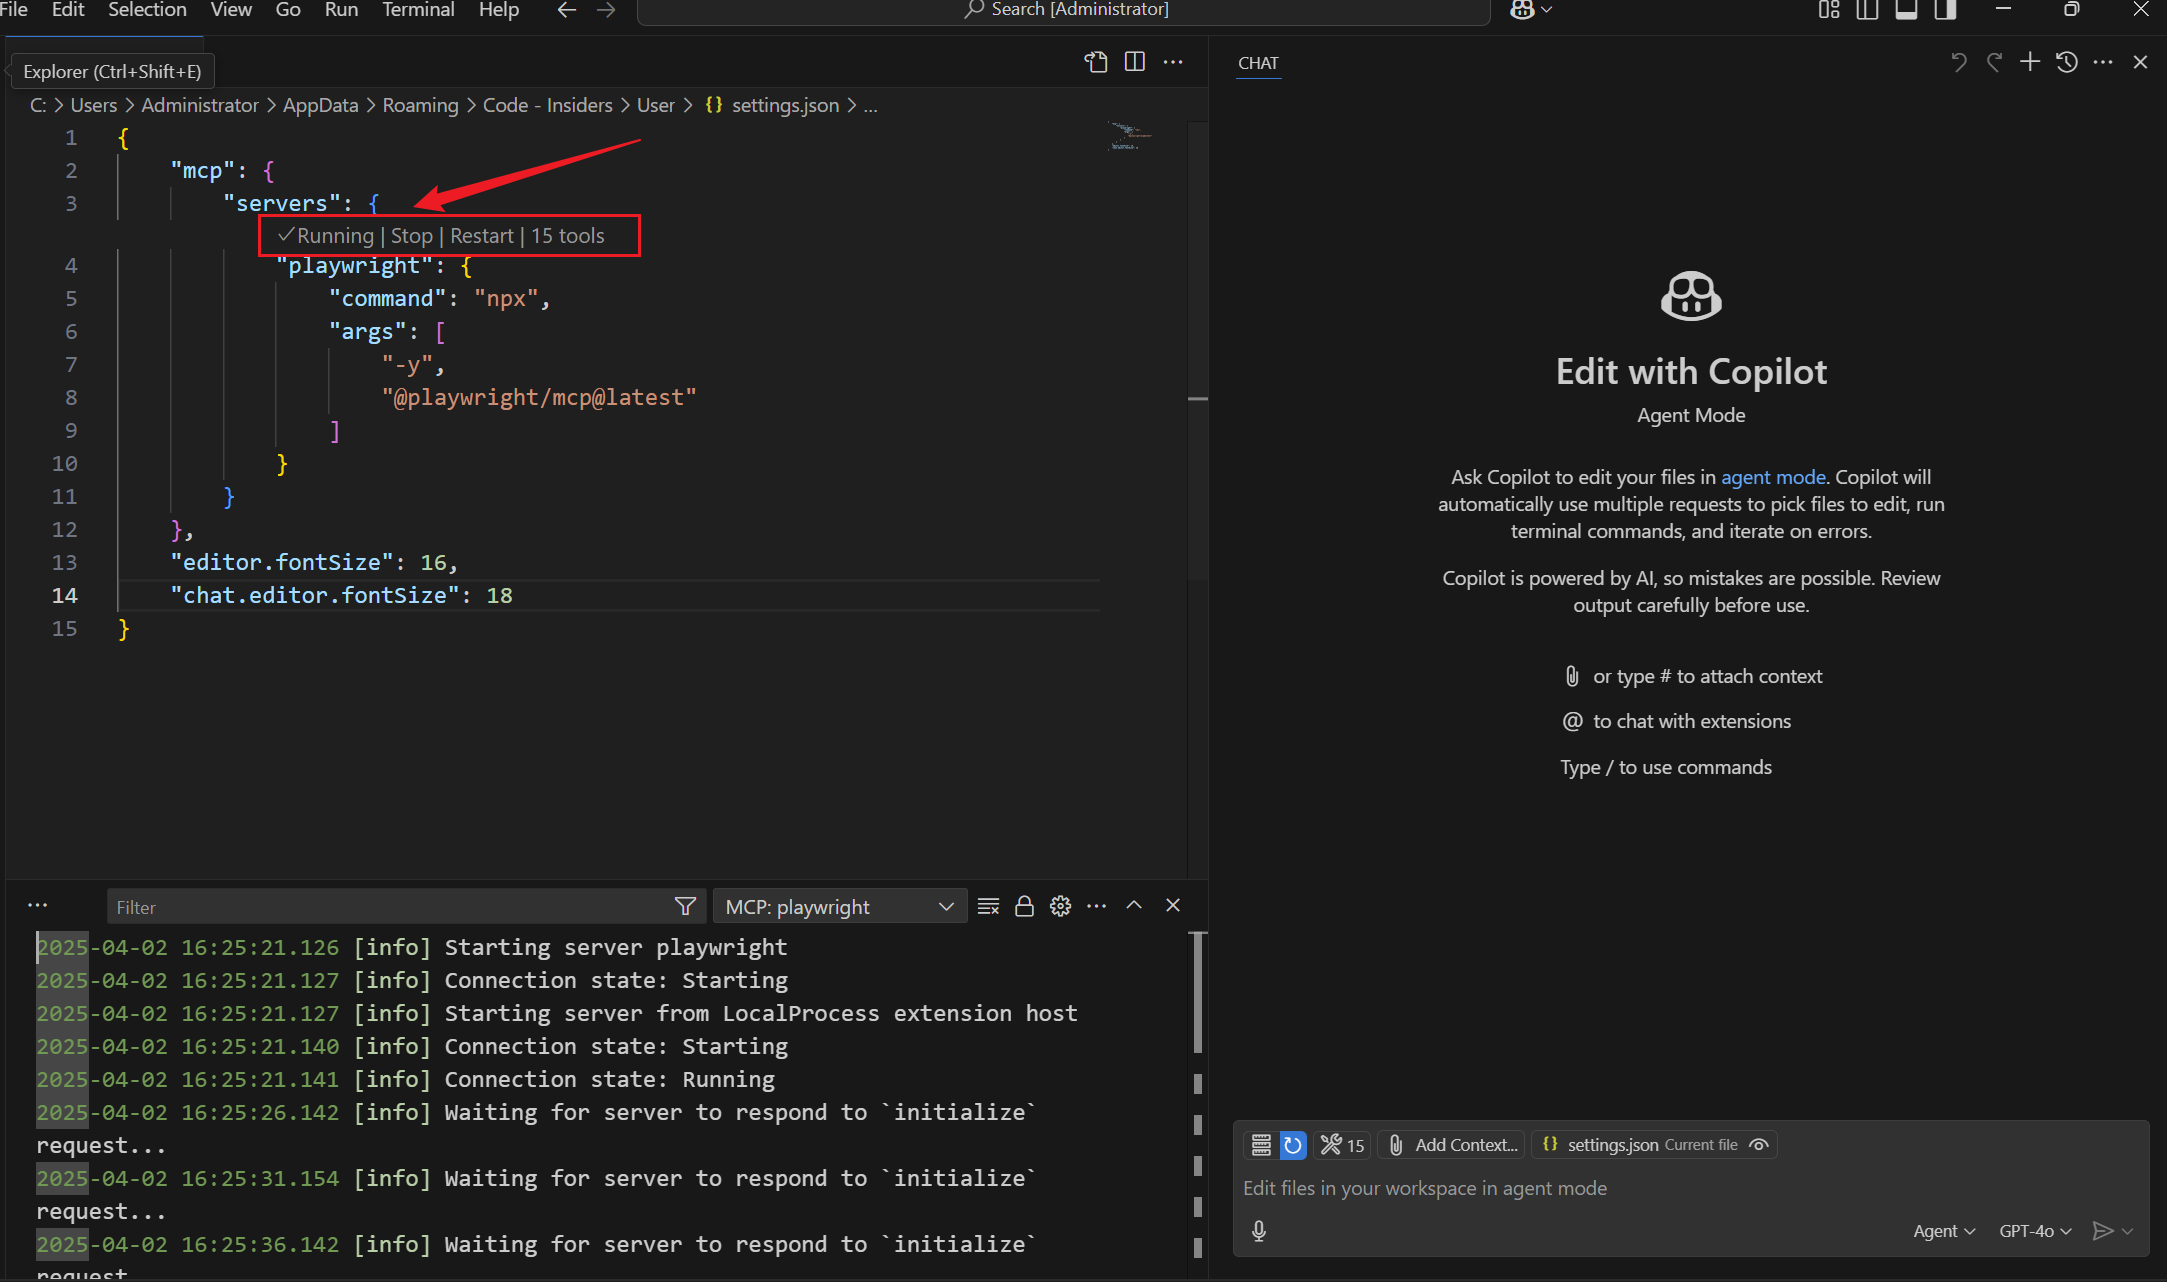The height and width of the screenshot is (1282, 2167).
Task: Open the Help menu
Action: pos(499,10)
